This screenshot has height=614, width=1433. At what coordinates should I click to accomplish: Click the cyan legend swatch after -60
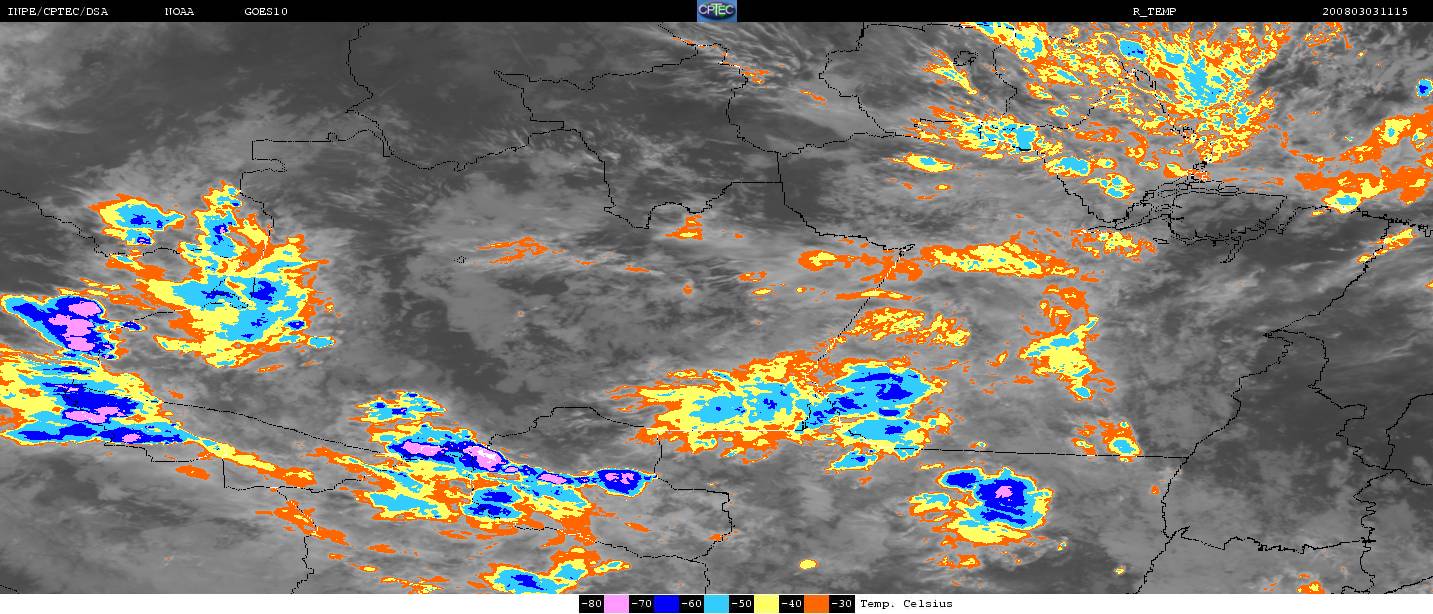tap(716, 603)
